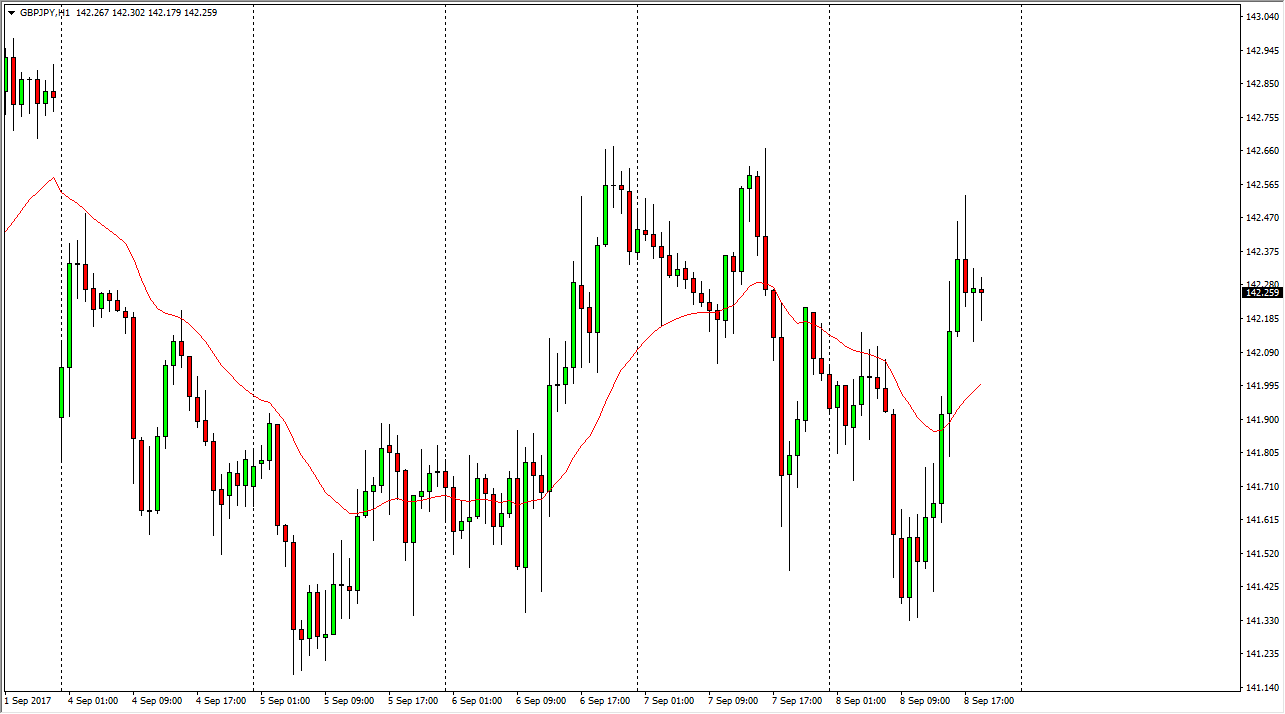
Task: Click the last candle on the chart
Action: point(982,291)
